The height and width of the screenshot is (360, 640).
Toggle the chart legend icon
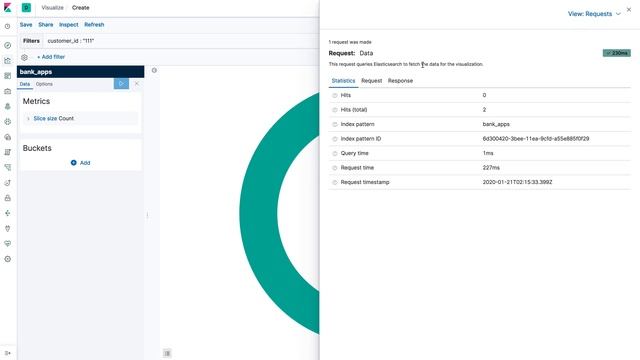point(167,353)
